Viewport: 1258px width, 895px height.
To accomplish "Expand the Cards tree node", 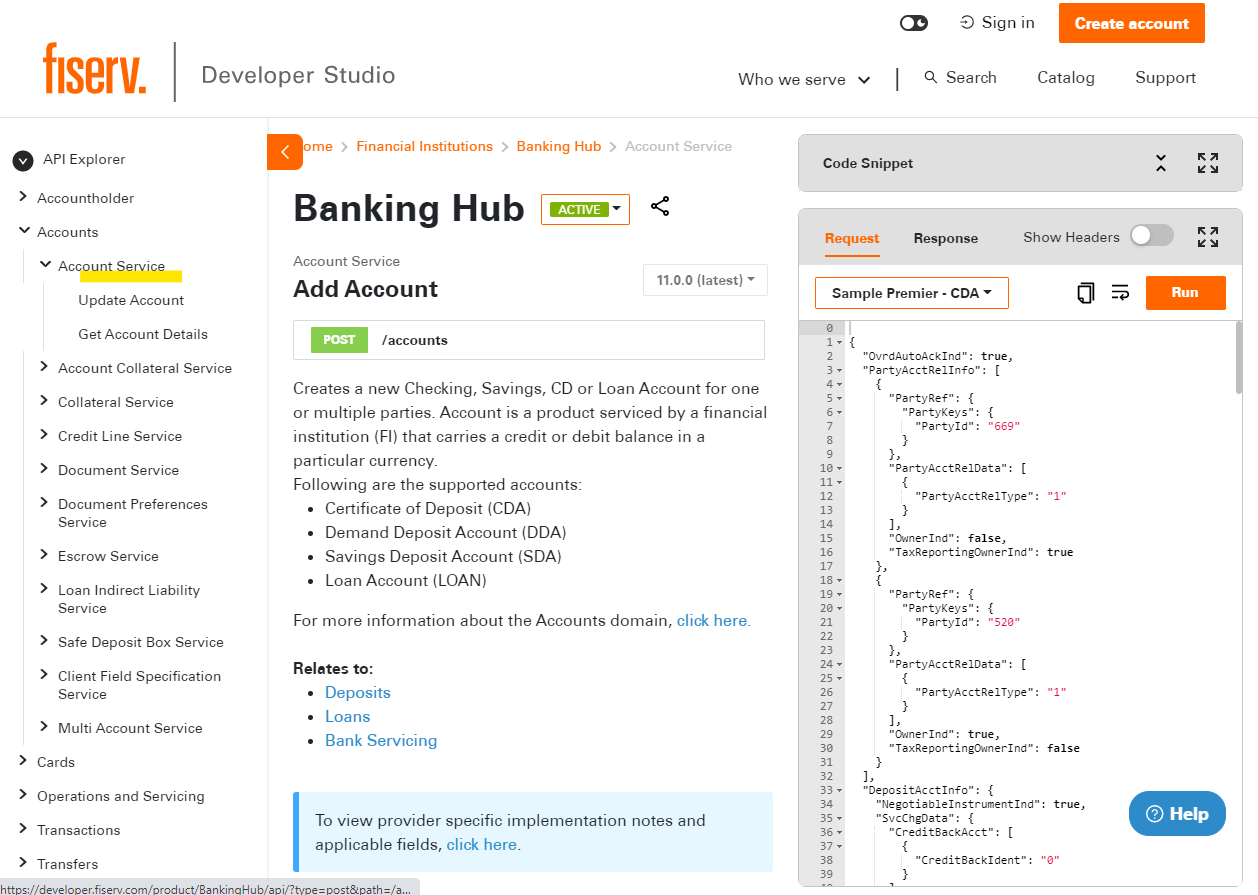I will 23,761.
